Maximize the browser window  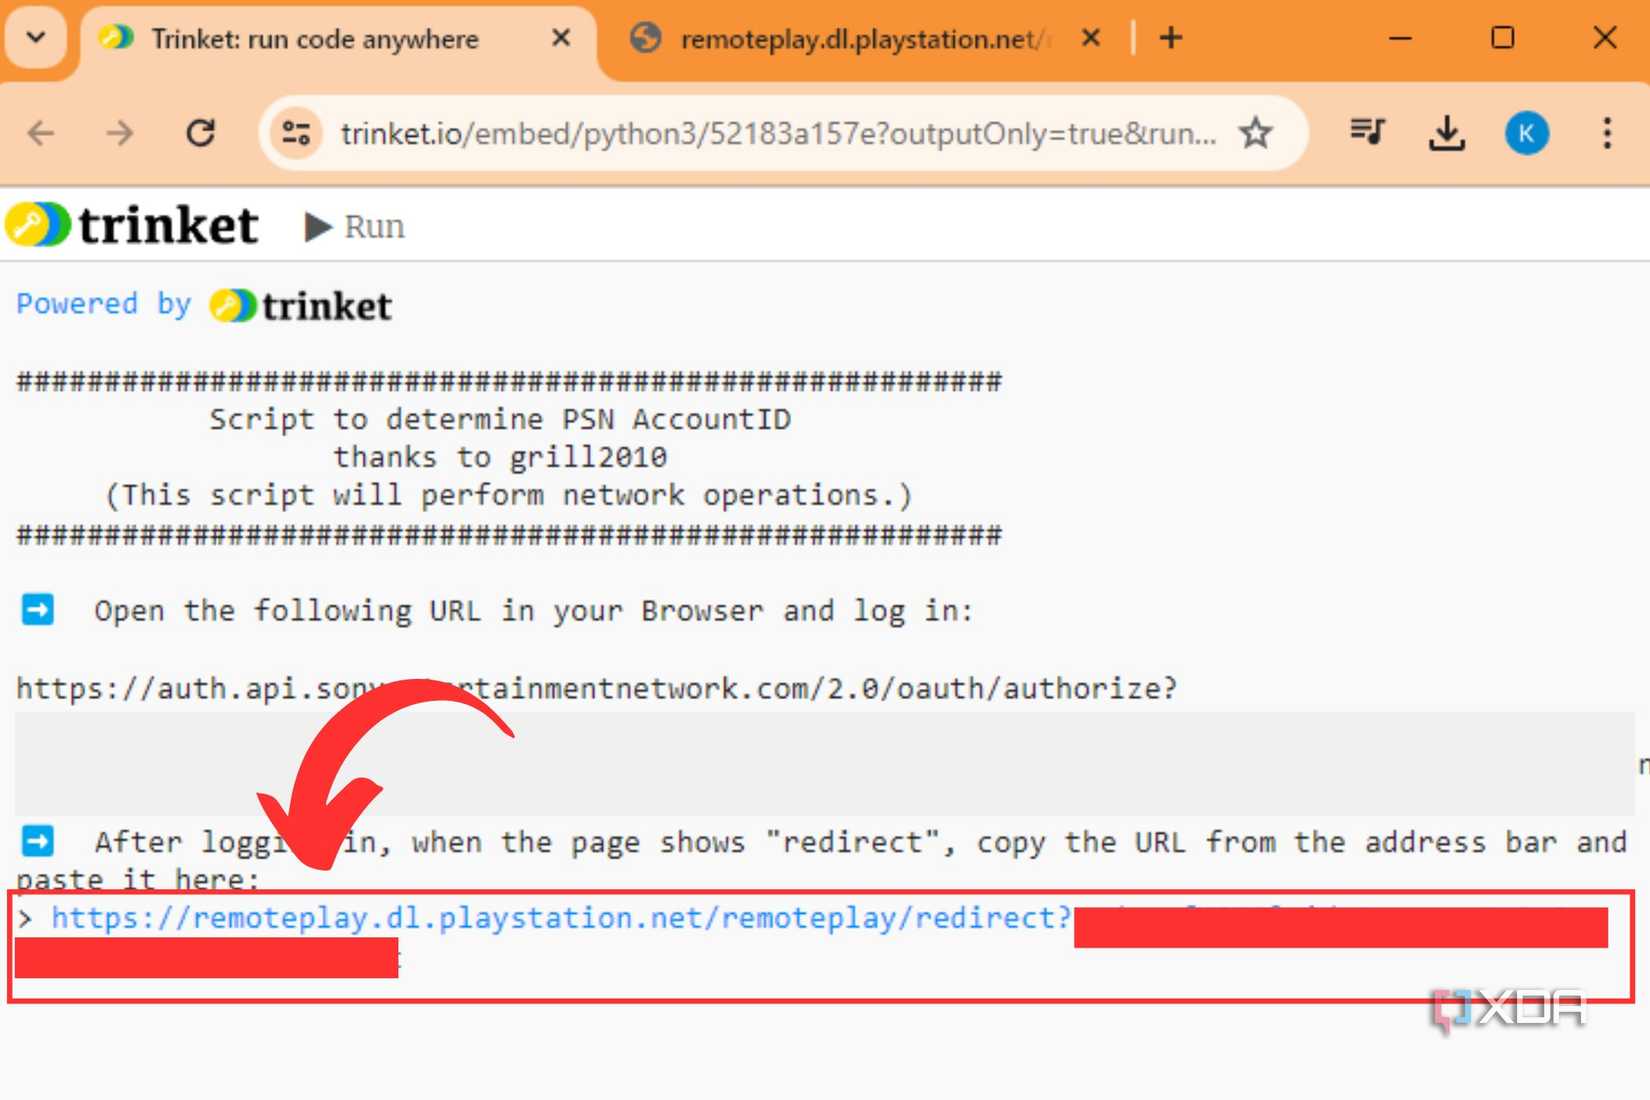(x=1502, y=38)
